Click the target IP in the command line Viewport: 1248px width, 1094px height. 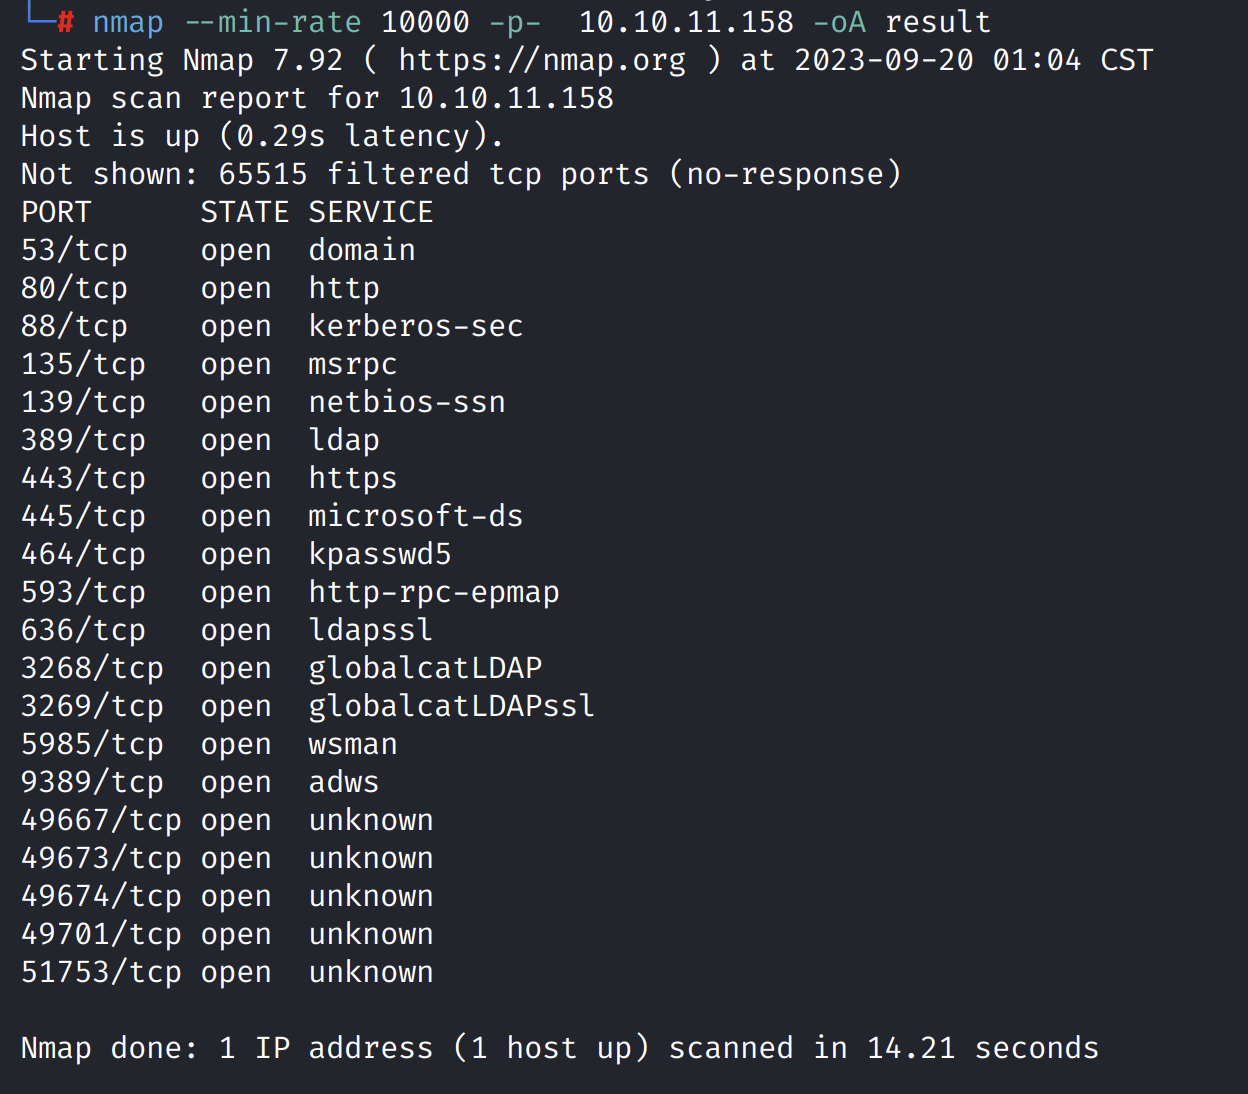pos(686,22)
